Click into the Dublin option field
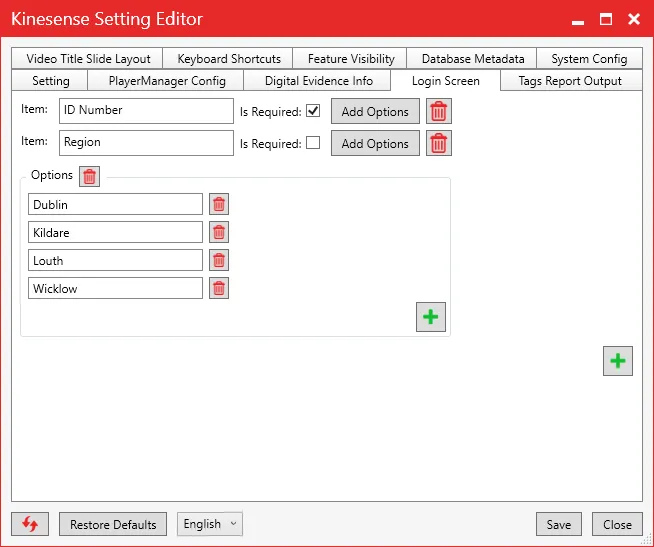The image size is (654, 547). click(x=116, y=204)
